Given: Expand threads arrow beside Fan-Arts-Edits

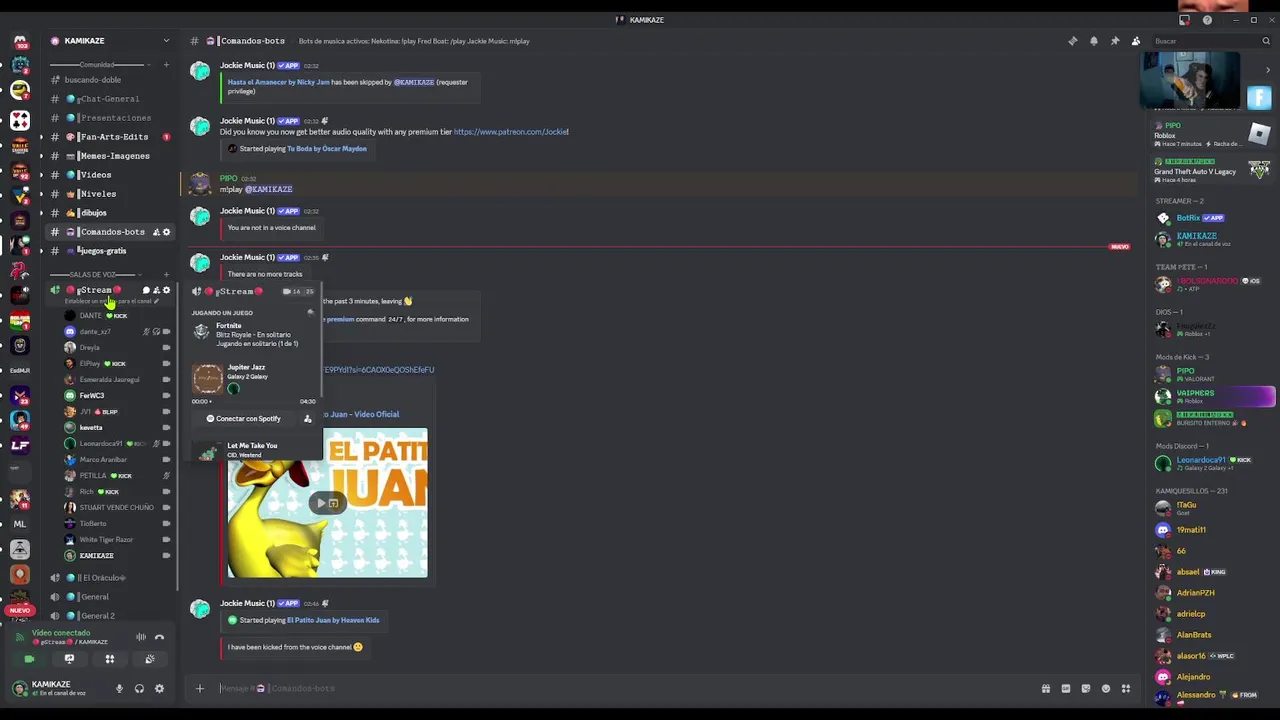Looking at the screenshot, I should 41,137.
